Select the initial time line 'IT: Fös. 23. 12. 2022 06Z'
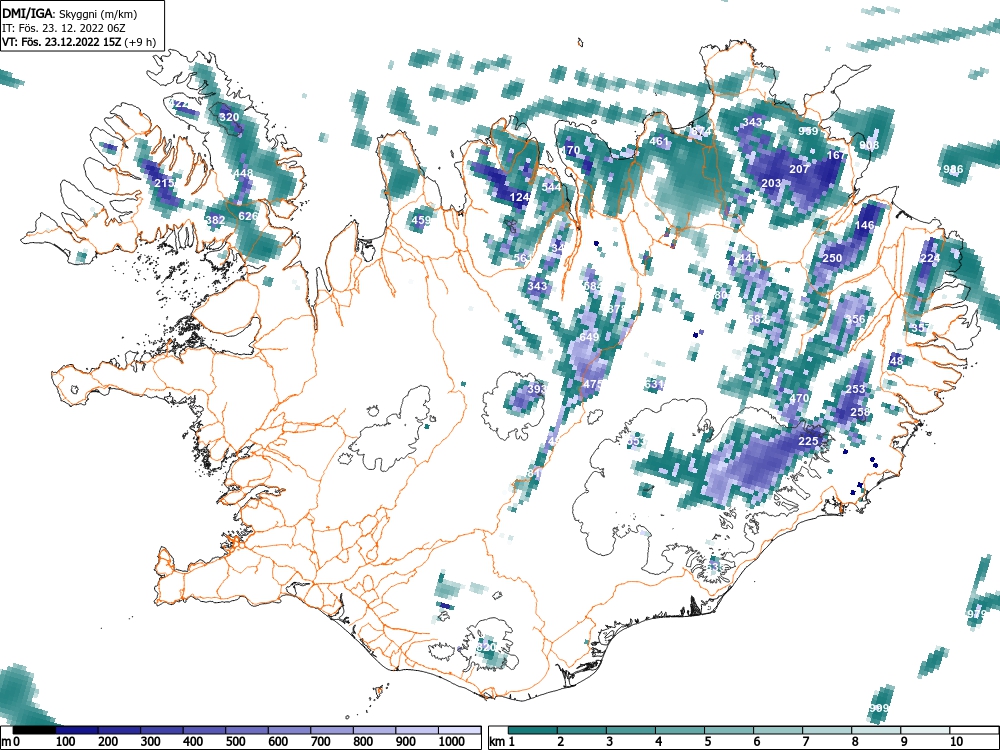Viewport: 1000px width, 750px height. click(x=64, y=28)
